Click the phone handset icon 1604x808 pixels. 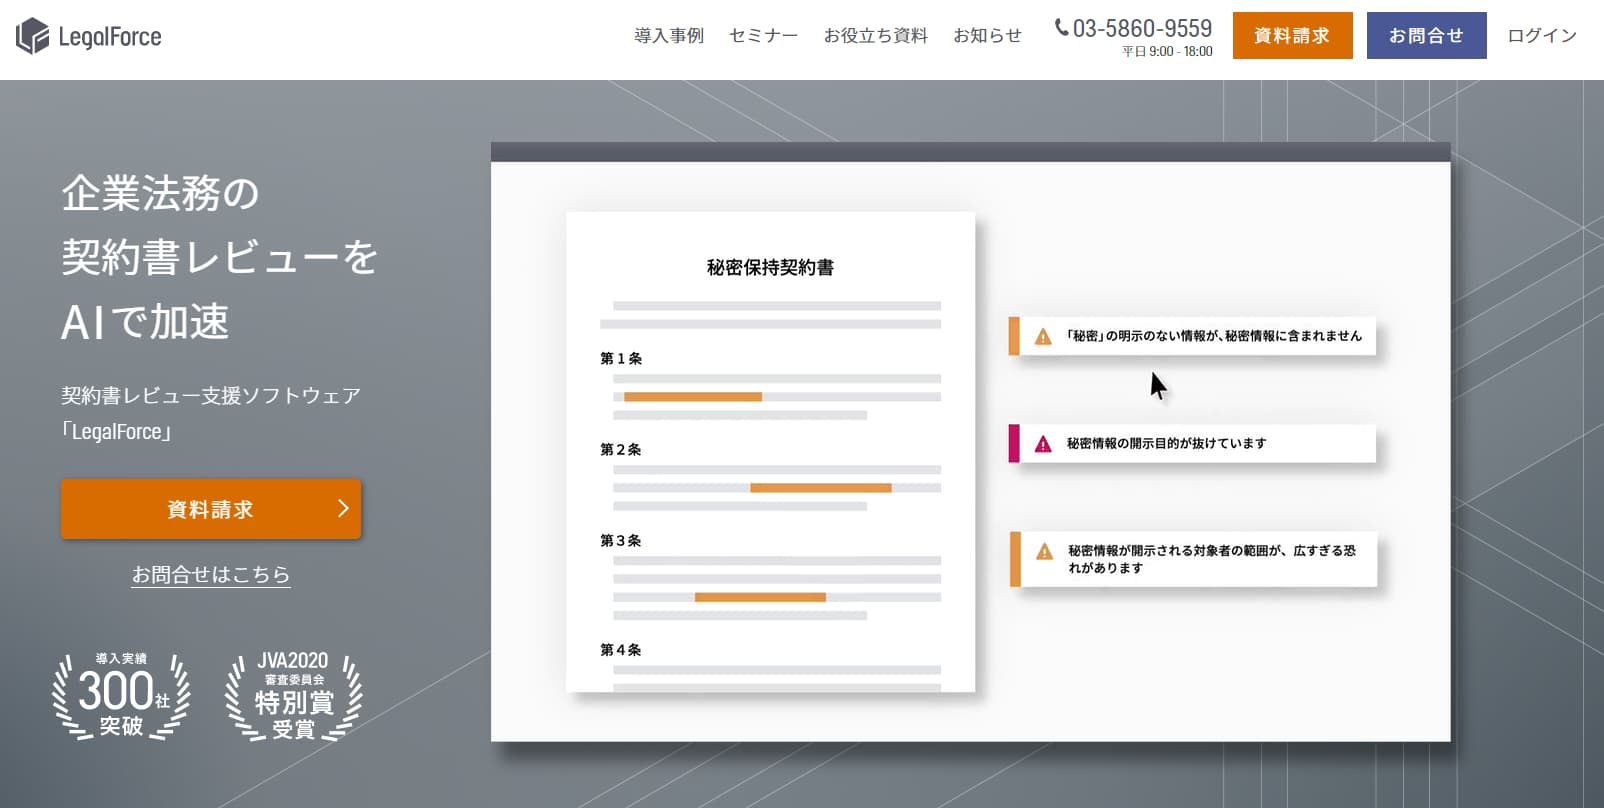1061,28
